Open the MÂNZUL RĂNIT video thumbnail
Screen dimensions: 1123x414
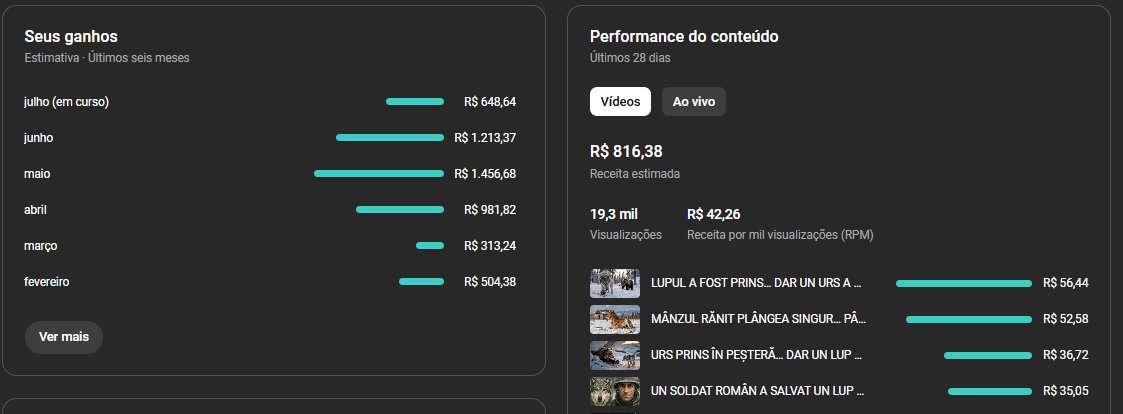click(615, 319)
